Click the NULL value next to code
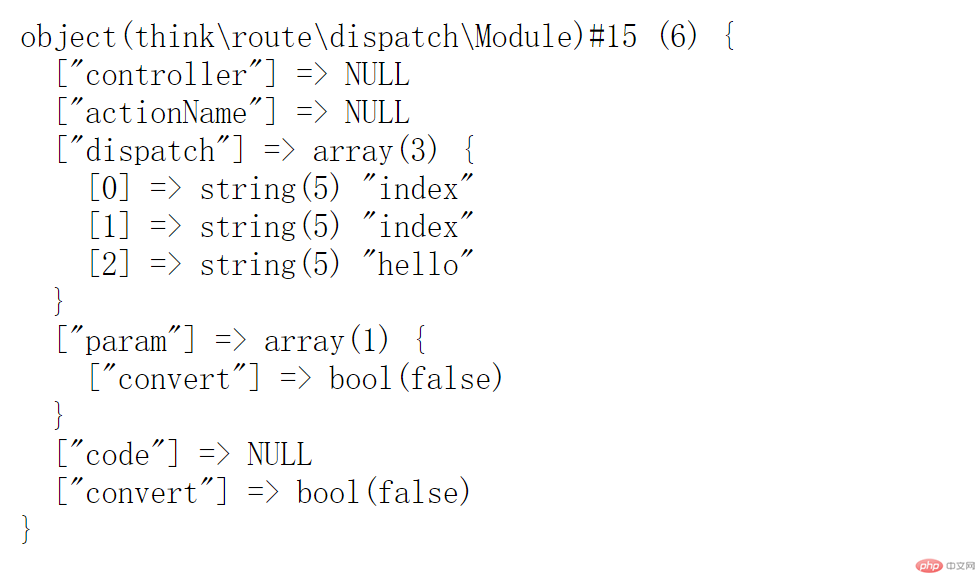 click(x=279, y=455)
